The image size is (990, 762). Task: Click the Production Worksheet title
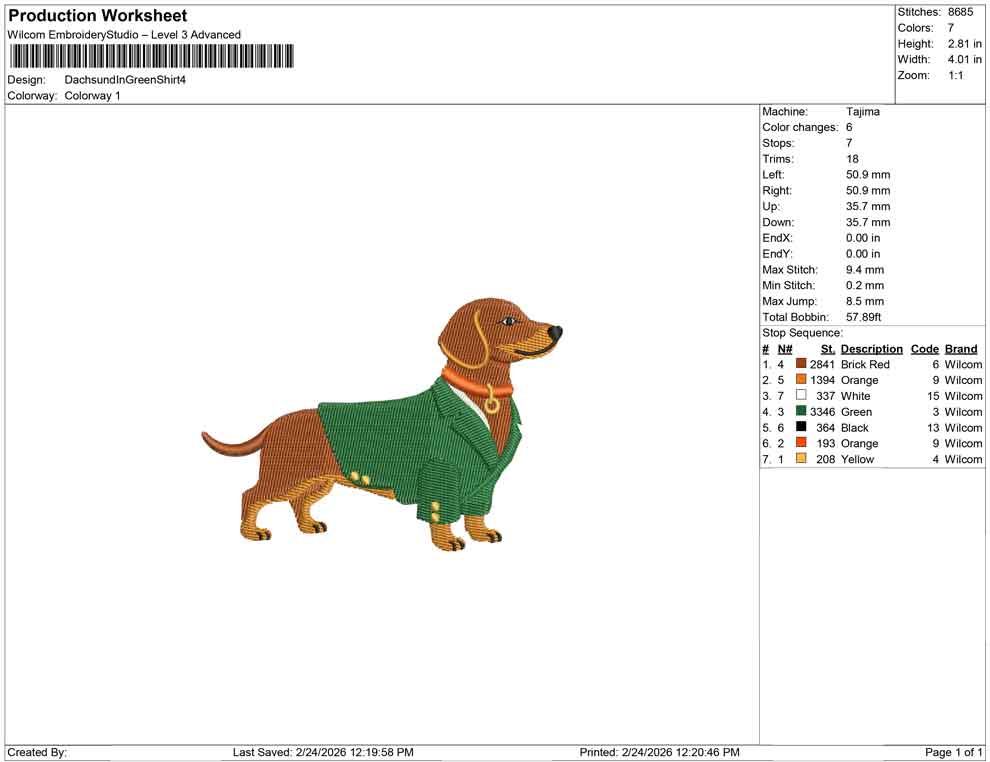pos(97,15)
